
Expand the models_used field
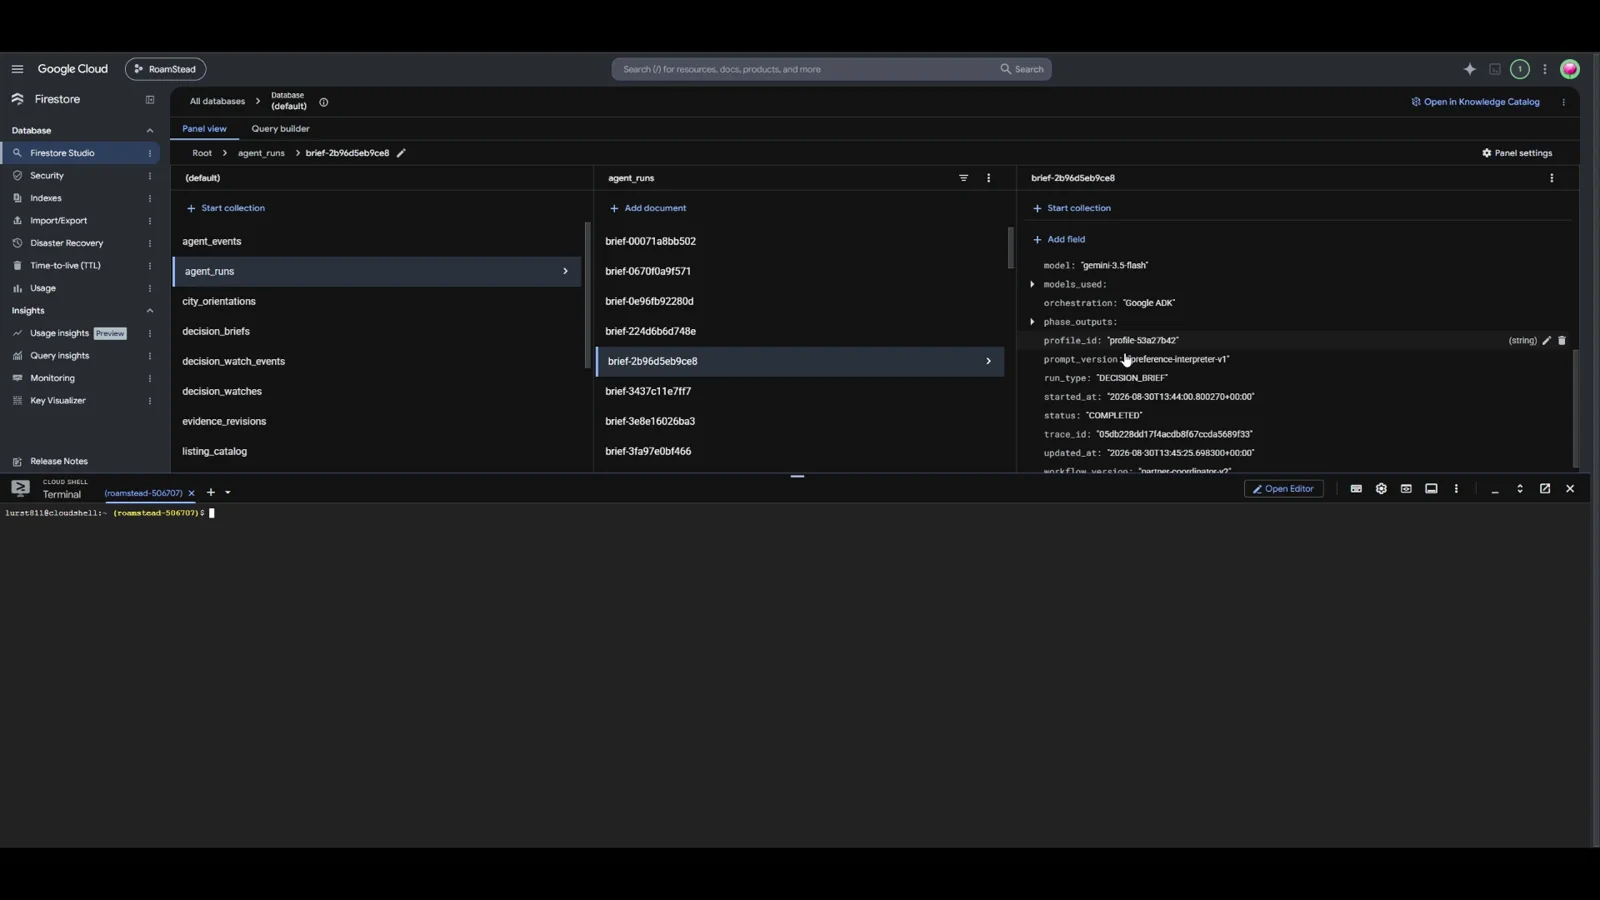[x=1032, y=284]
